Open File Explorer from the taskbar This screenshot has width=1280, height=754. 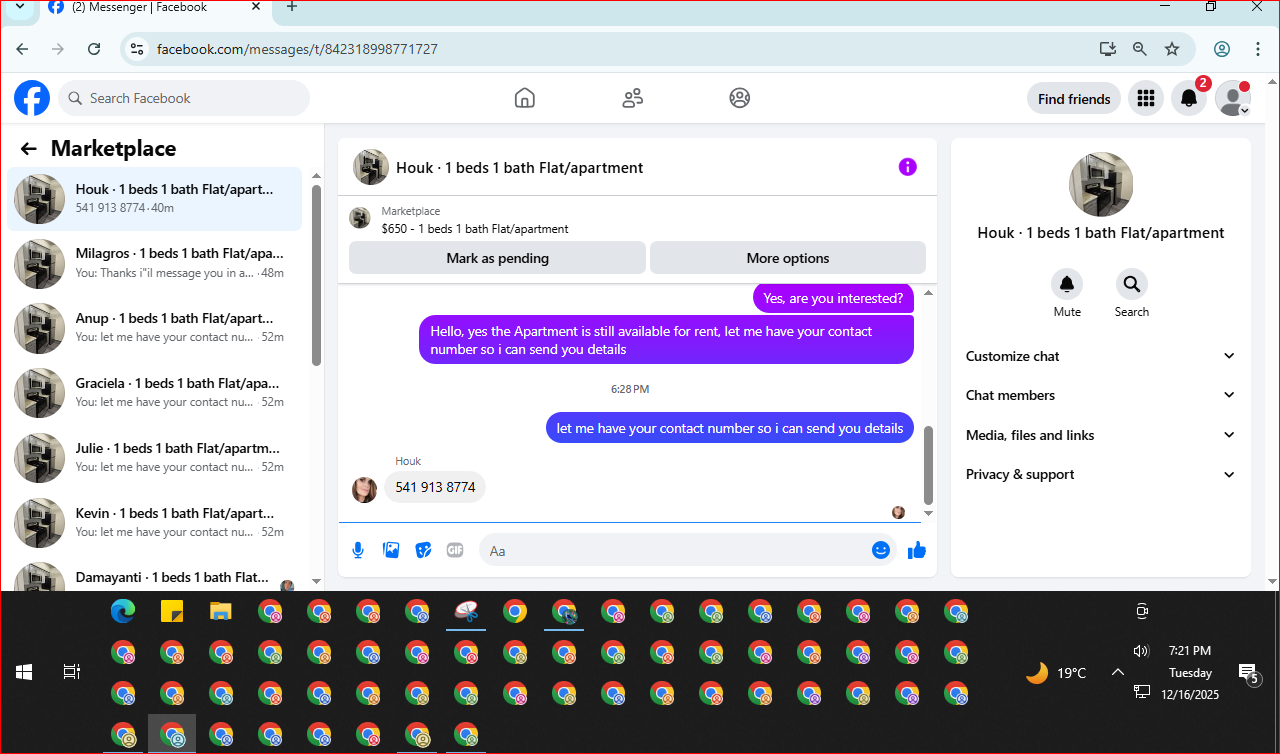[221, 611]
